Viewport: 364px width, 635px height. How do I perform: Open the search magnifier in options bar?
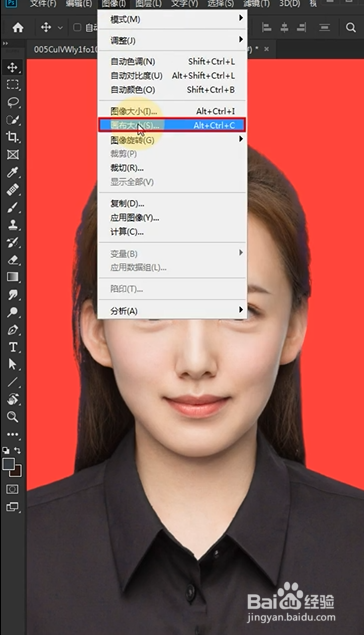(x=351, y=28)
